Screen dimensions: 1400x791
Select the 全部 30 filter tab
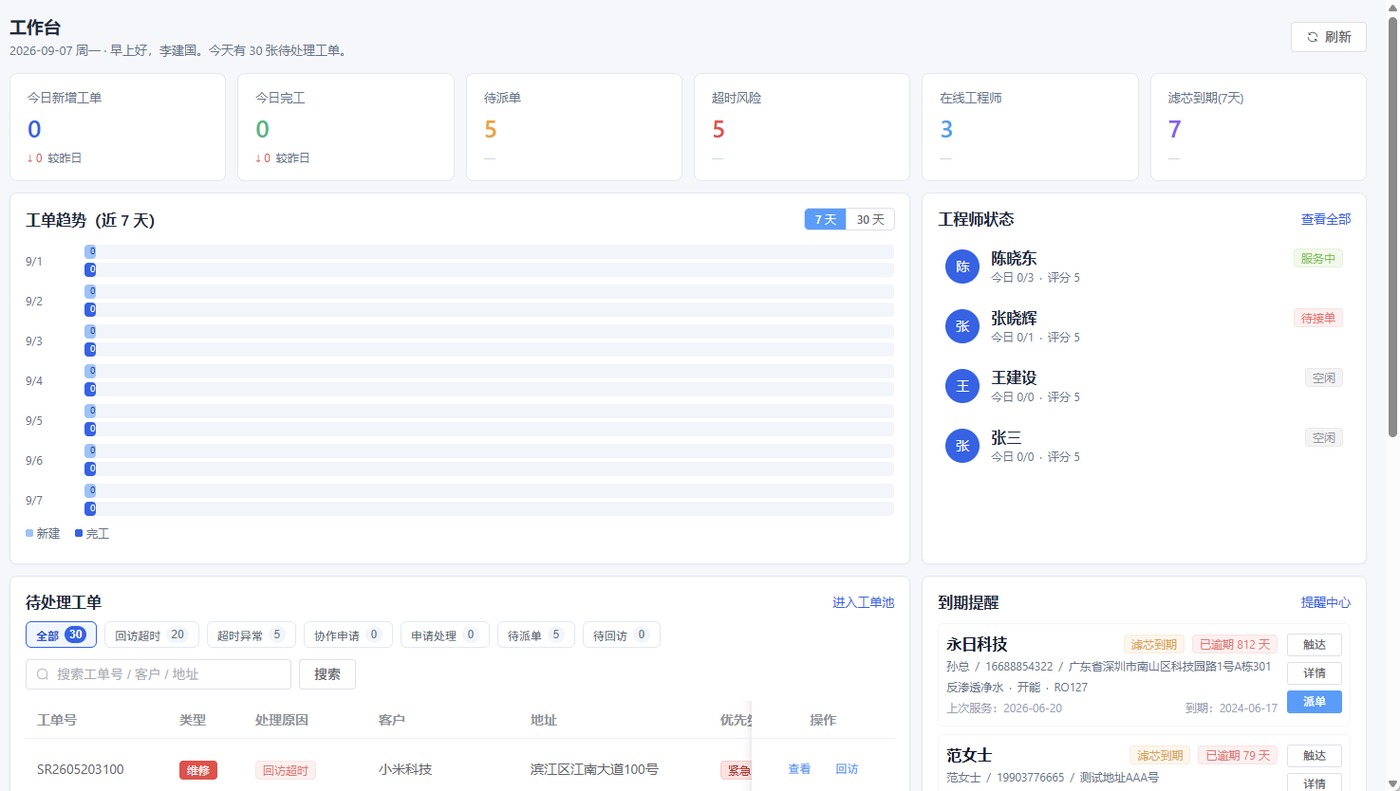pyautogui.click(x=61, y=635)
